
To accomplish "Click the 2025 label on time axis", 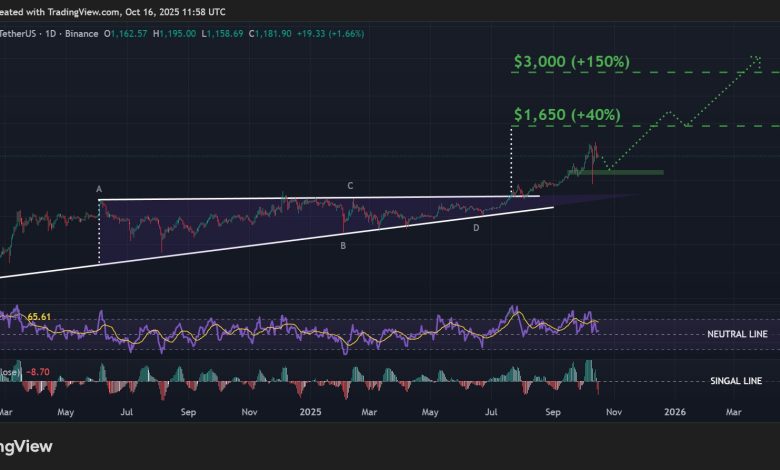I will click(308, 411).
